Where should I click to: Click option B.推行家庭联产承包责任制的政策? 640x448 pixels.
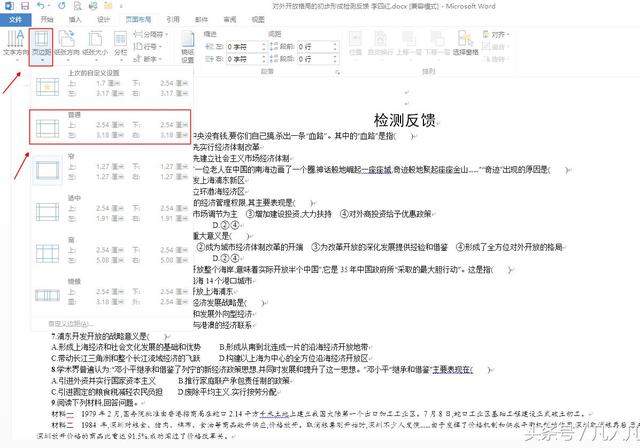(234, 381)
